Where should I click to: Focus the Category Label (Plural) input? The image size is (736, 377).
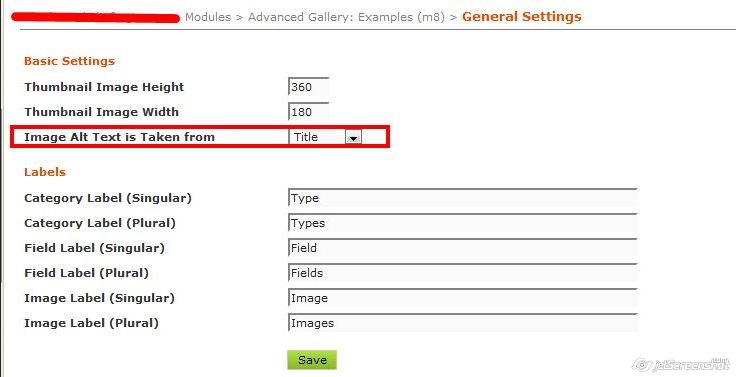point(462,223)
